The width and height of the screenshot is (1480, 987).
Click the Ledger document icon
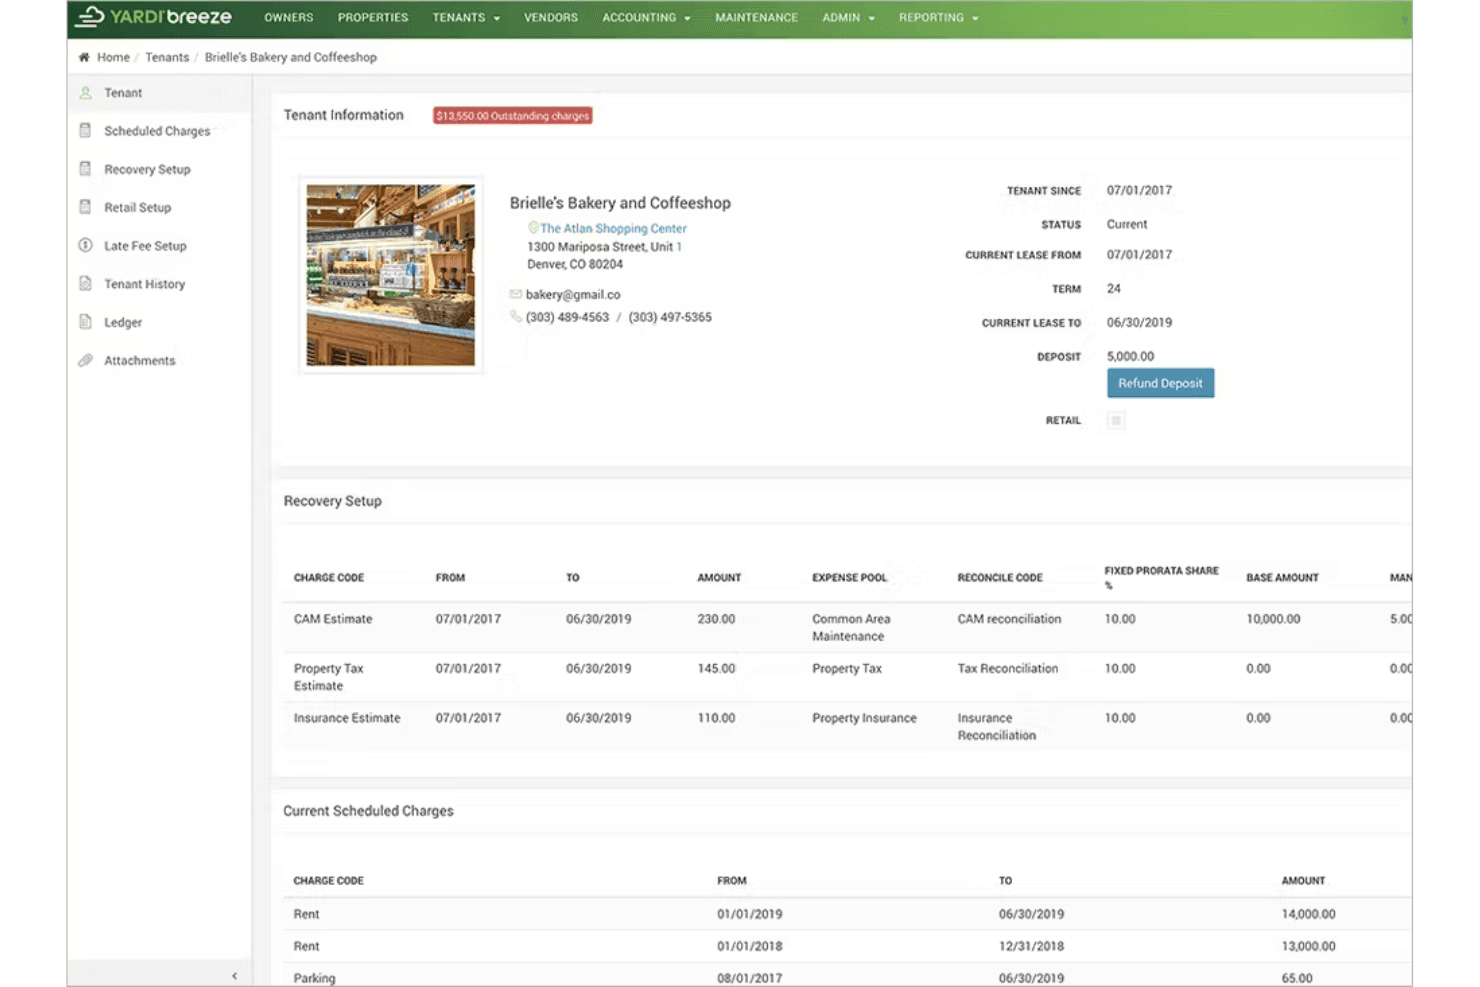click(x=85, y=322)
